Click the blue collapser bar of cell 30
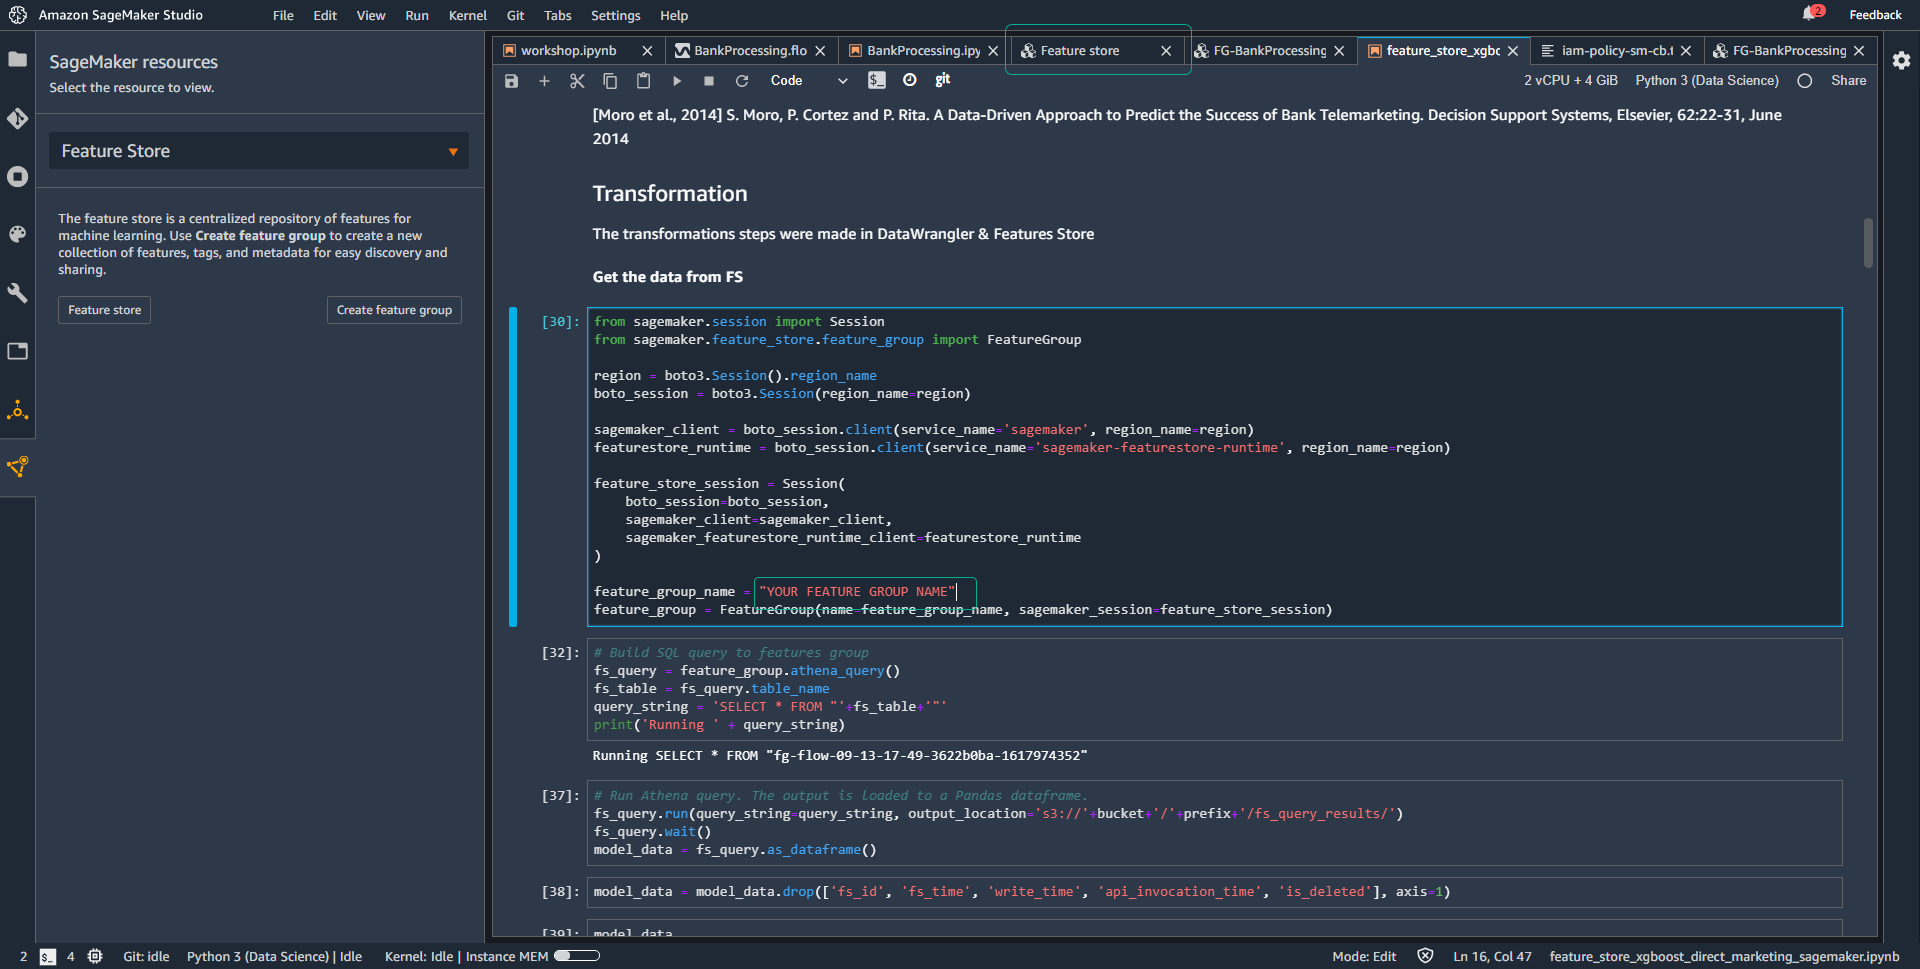The height and width of the screenshot is (969, 1920). (513, 467)
